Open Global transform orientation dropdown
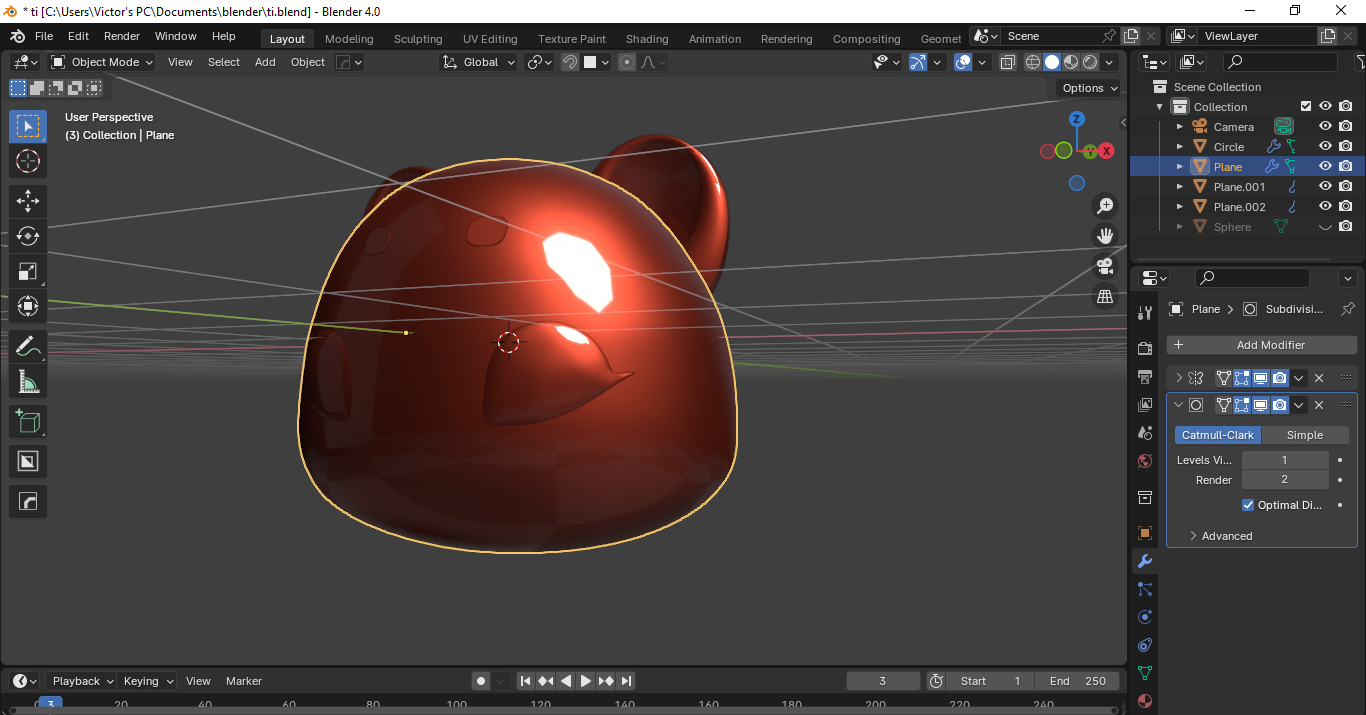The image size is (1366, 715). tap(479, 62)
